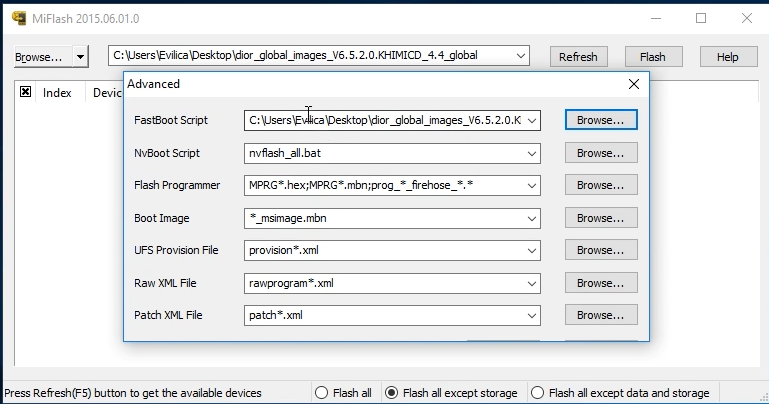Viewport: 769px width, 404px height.
Task: Toggle the select-all checkbox beside Index
Action: [26, 92]
